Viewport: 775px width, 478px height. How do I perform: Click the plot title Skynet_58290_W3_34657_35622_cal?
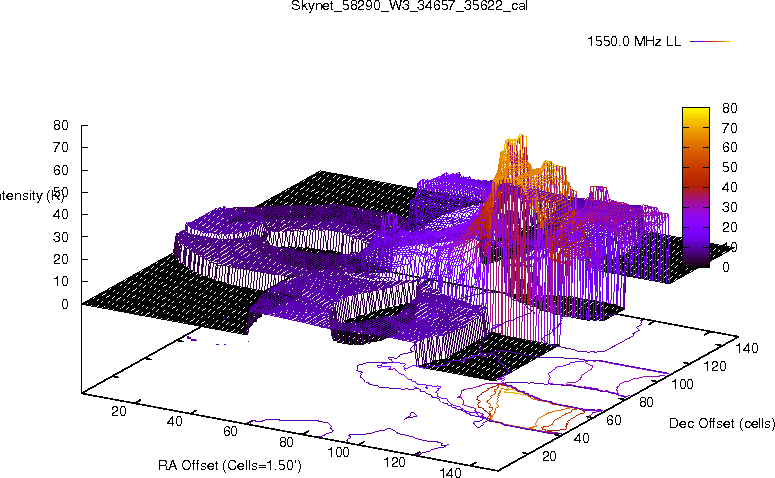tap(409, 5)
